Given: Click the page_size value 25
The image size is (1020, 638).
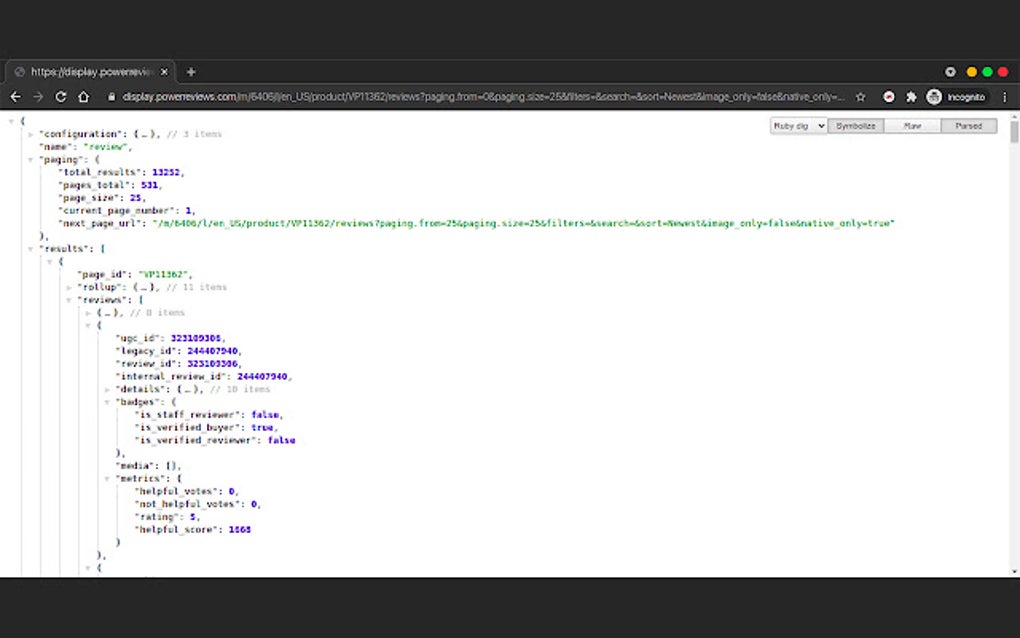Looking at the screenshot, I should click(135, 198).
